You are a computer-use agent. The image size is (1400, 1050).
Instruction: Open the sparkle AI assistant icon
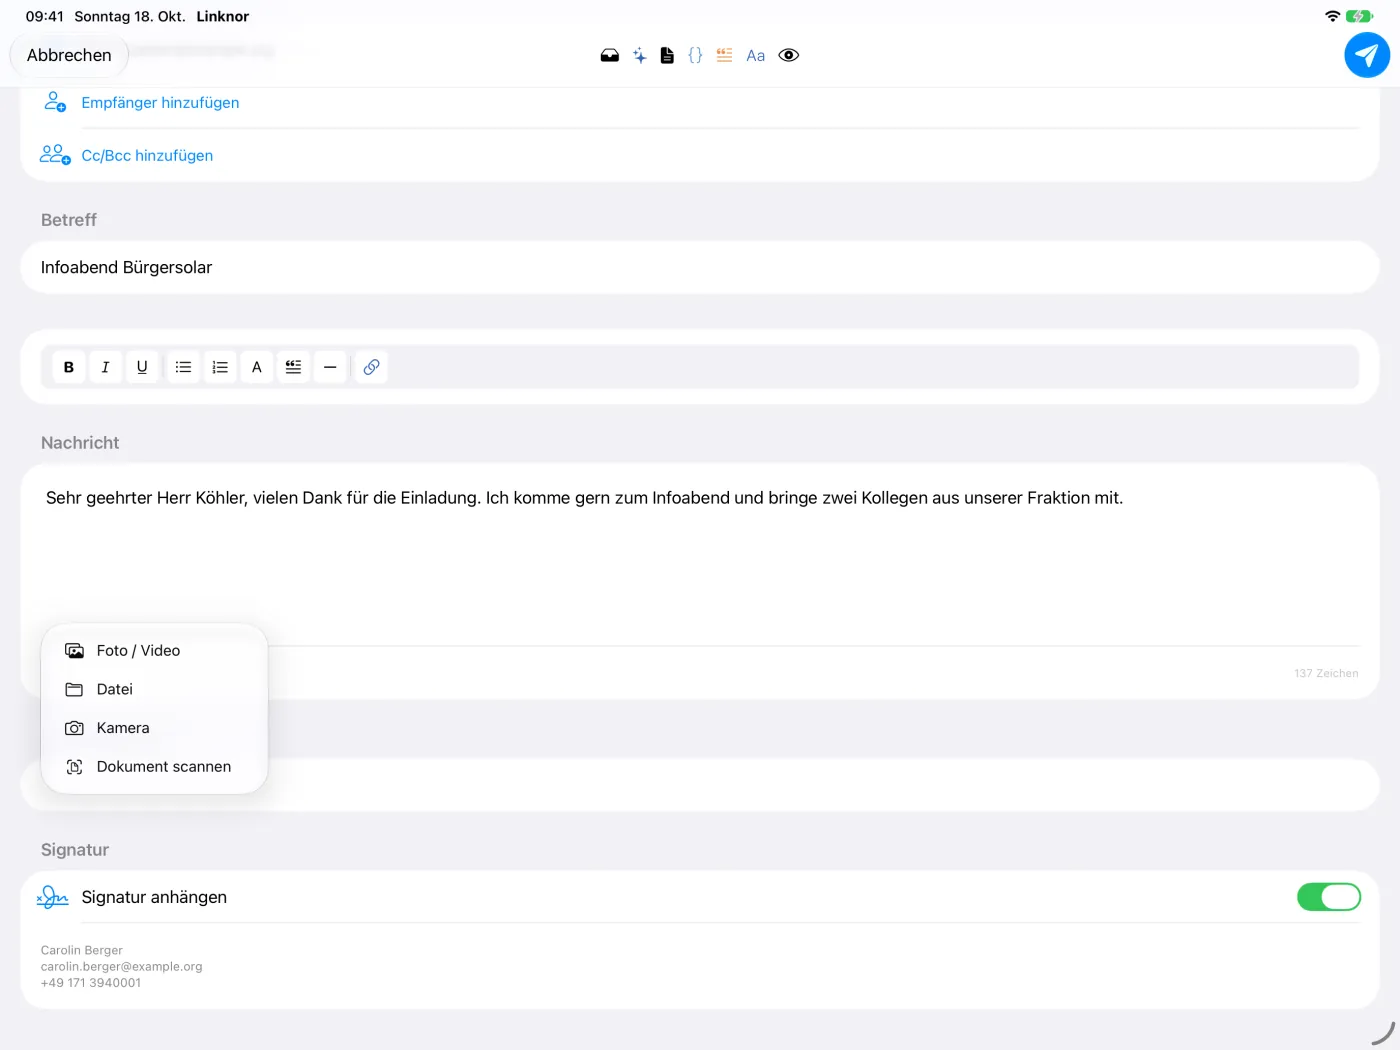click(640, 56)
